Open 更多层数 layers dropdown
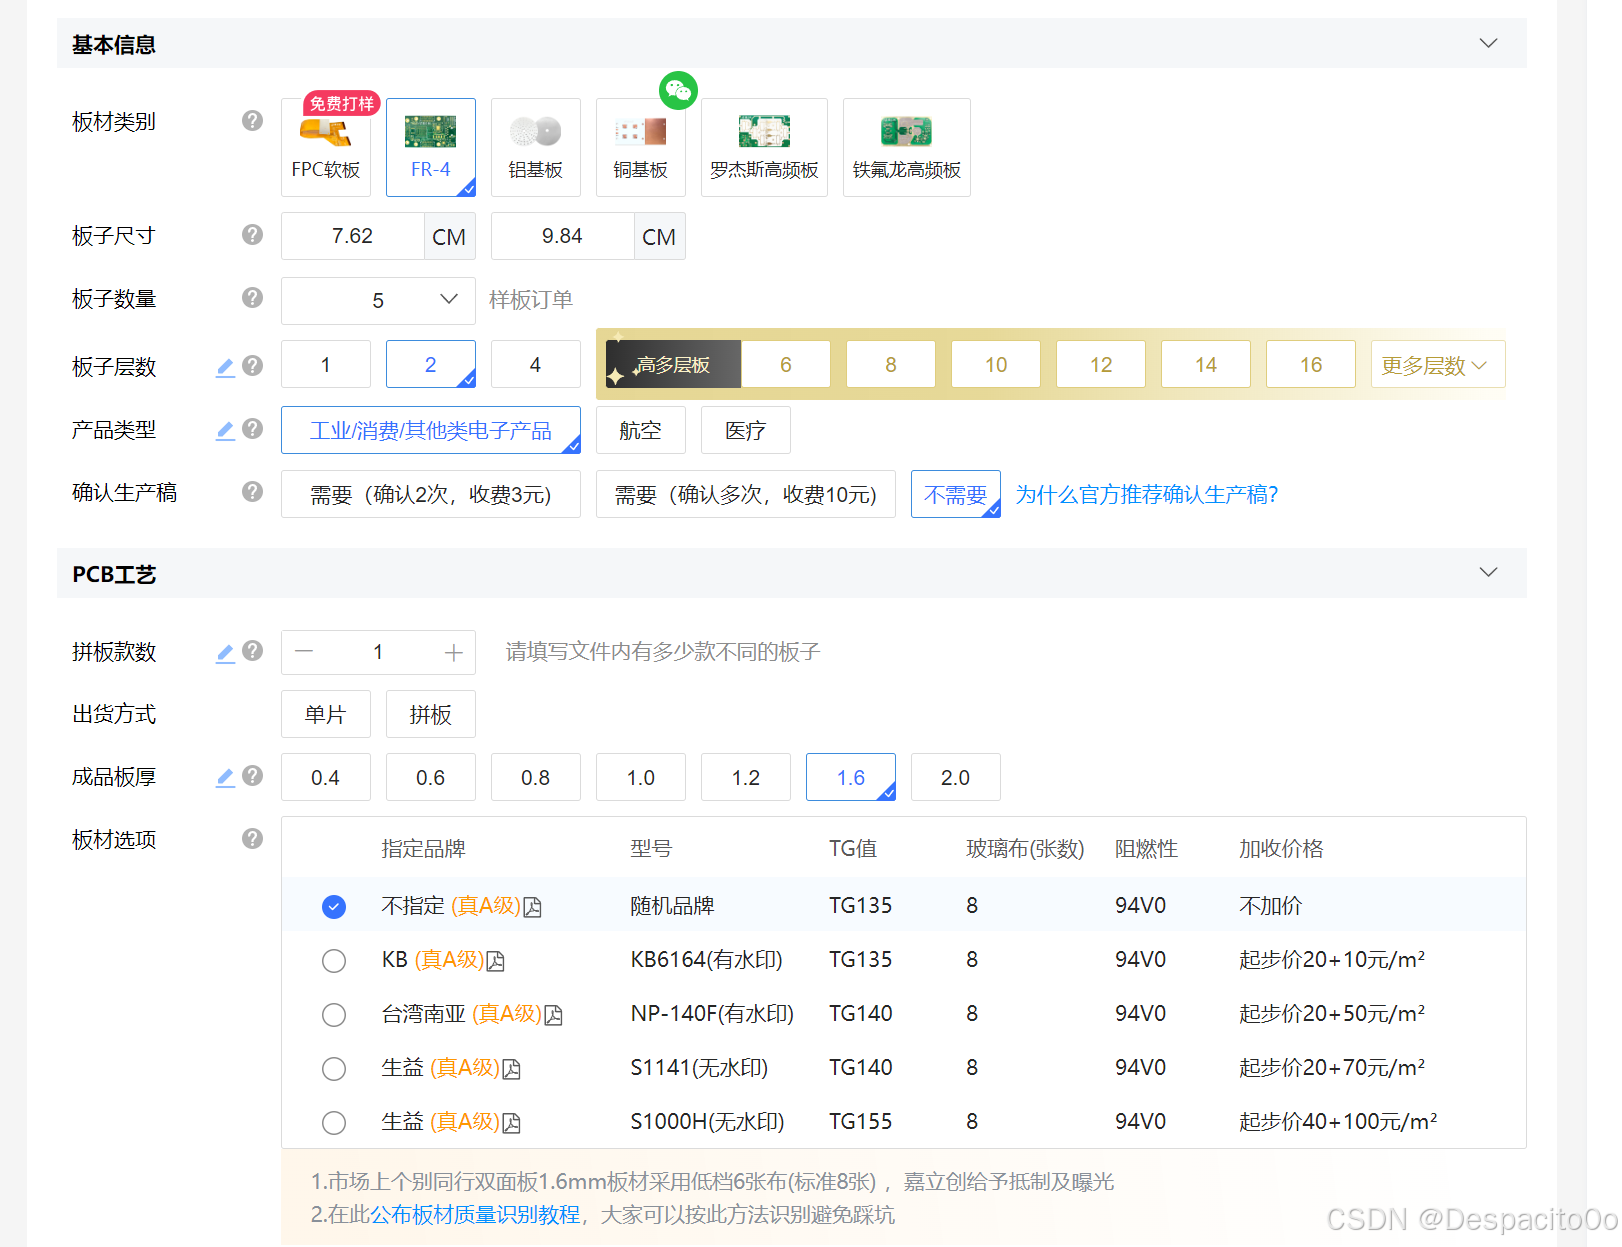Viewport: 1622px width, 1247px height. 1438,365
